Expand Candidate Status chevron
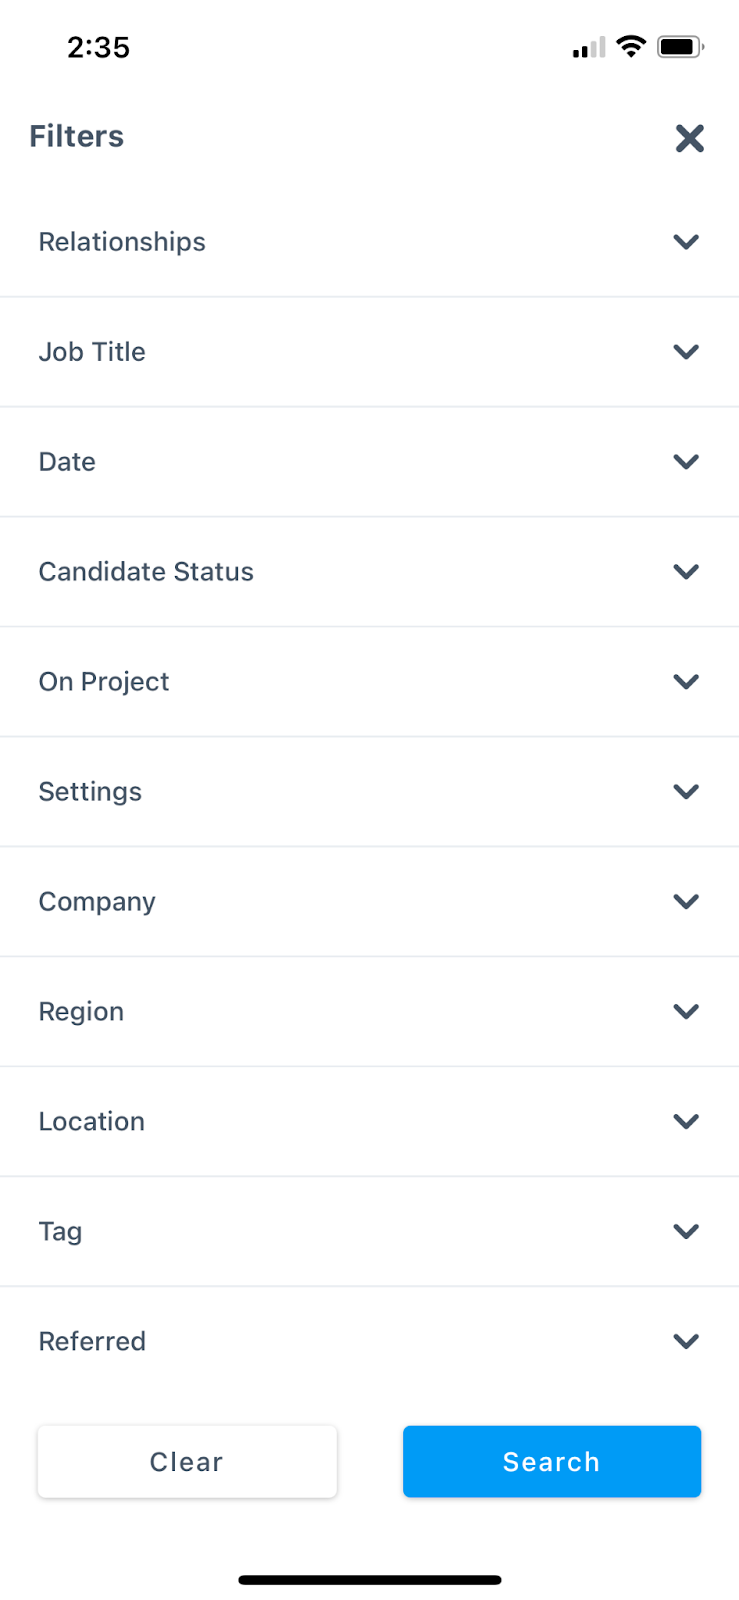Viewport: 739px width, 1600px height. [686, 572]
